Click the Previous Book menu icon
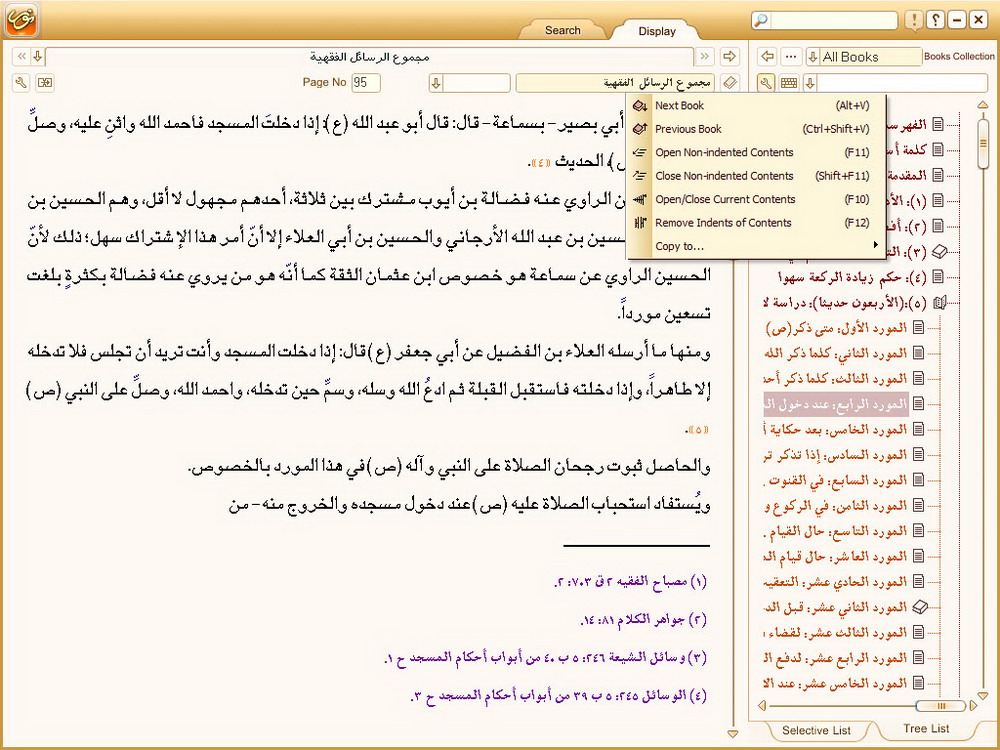The width and height of the screenshot is (1000, 750). point(640,129)
